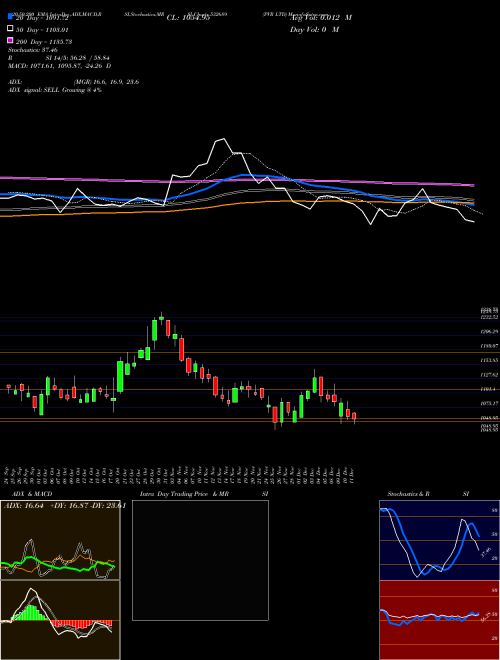Click the ADX indicator chart with green line

click(x=60, y=540)
